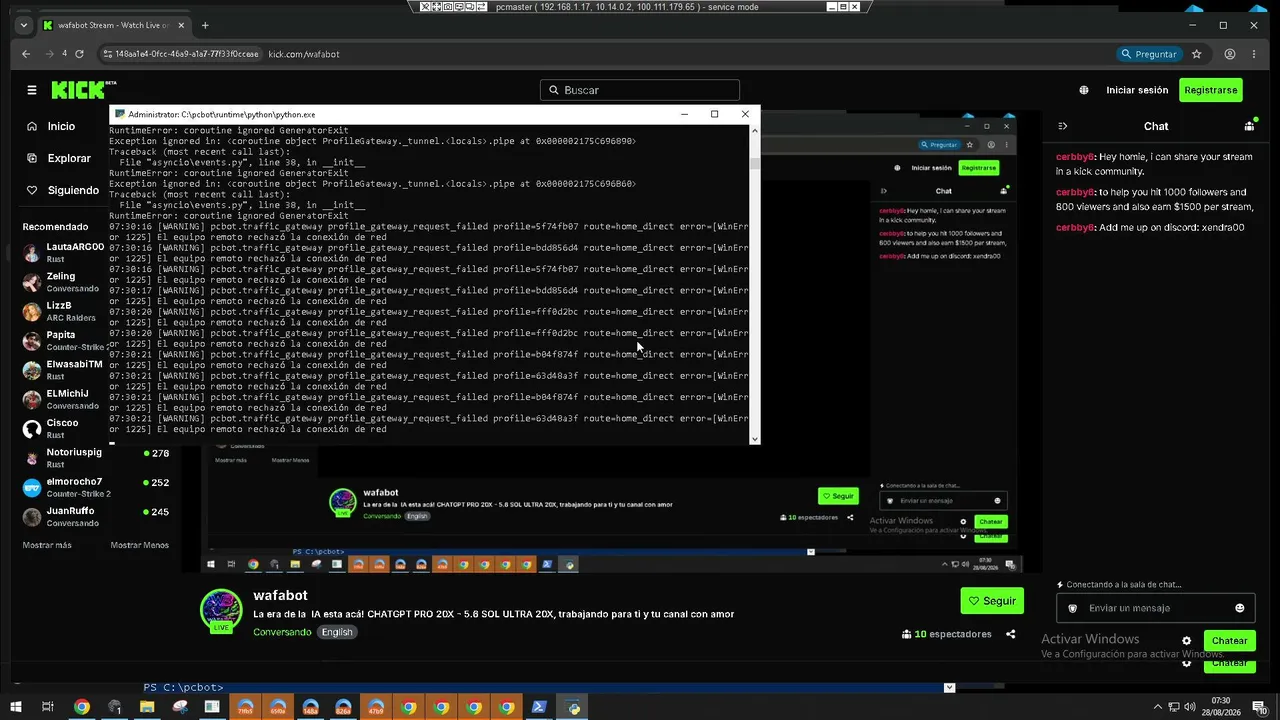Reload the page in Chrome
Viewport: 1280px width, 720px height.
[79, 54]
